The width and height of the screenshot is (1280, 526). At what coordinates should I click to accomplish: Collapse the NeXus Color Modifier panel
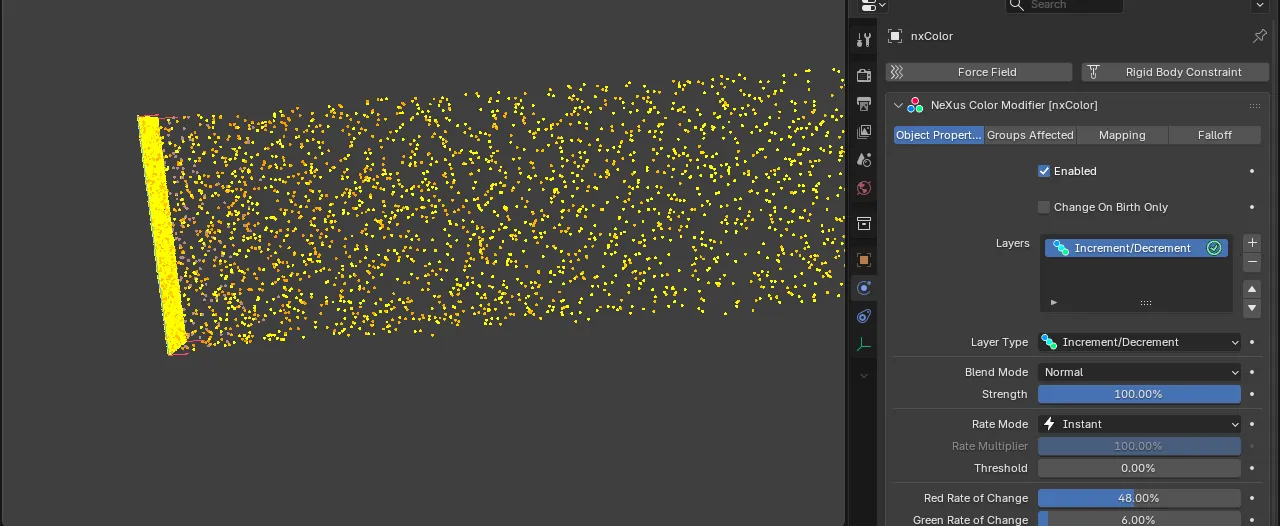(x=898, y=105)
